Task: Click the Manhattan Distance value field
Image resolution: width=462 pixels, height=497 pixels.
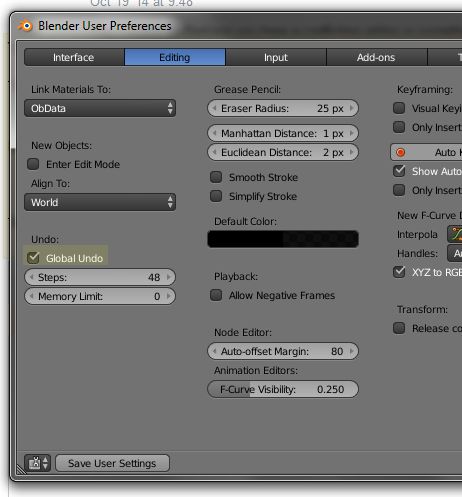Action: tap(283, 133)
